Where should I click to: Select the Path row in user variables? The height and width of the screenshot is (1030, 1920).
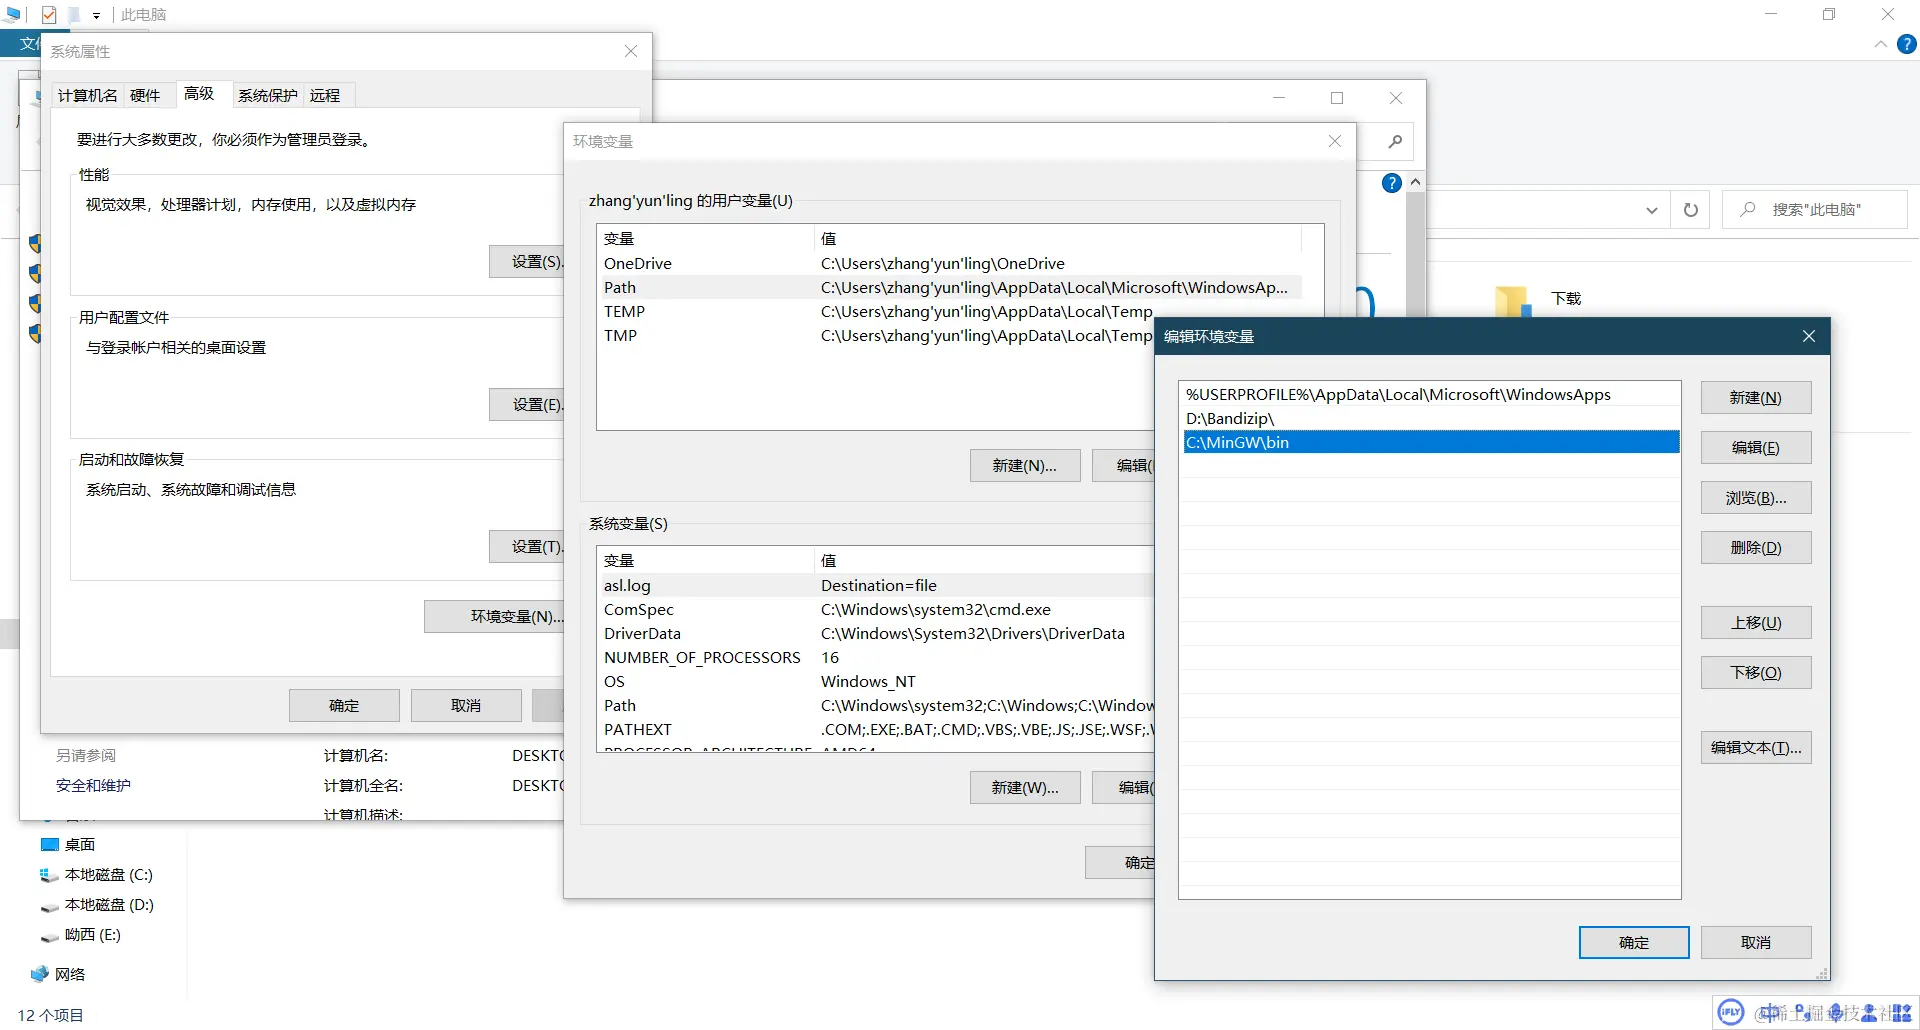pyautogui.click(x=950, y=287)
